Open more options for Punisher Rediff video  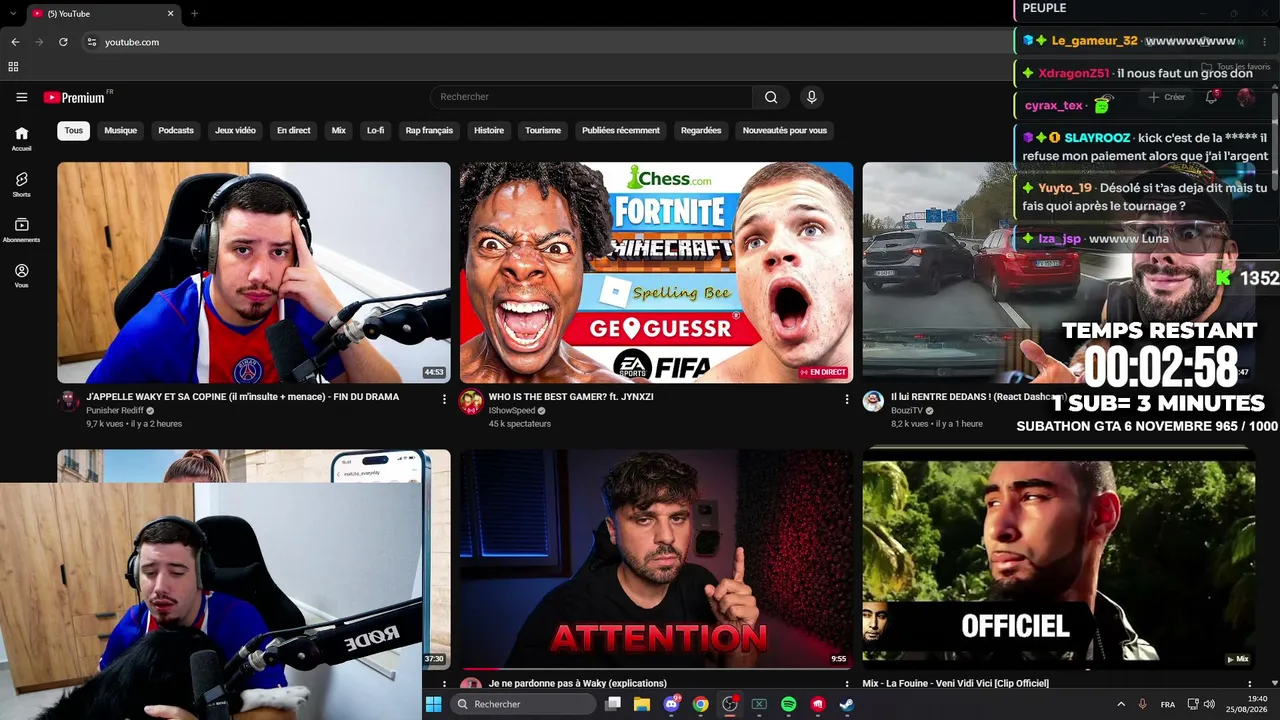pos(444,399)
